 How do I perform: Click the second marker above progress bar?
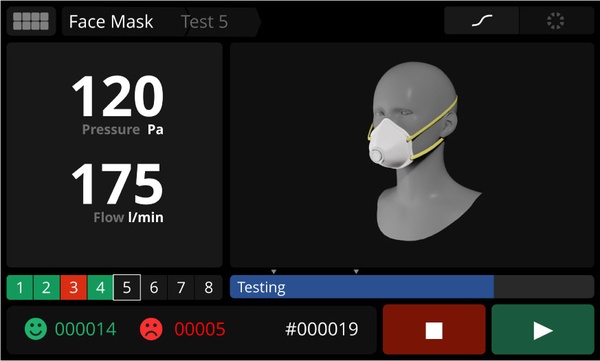[x=356, y=271]
